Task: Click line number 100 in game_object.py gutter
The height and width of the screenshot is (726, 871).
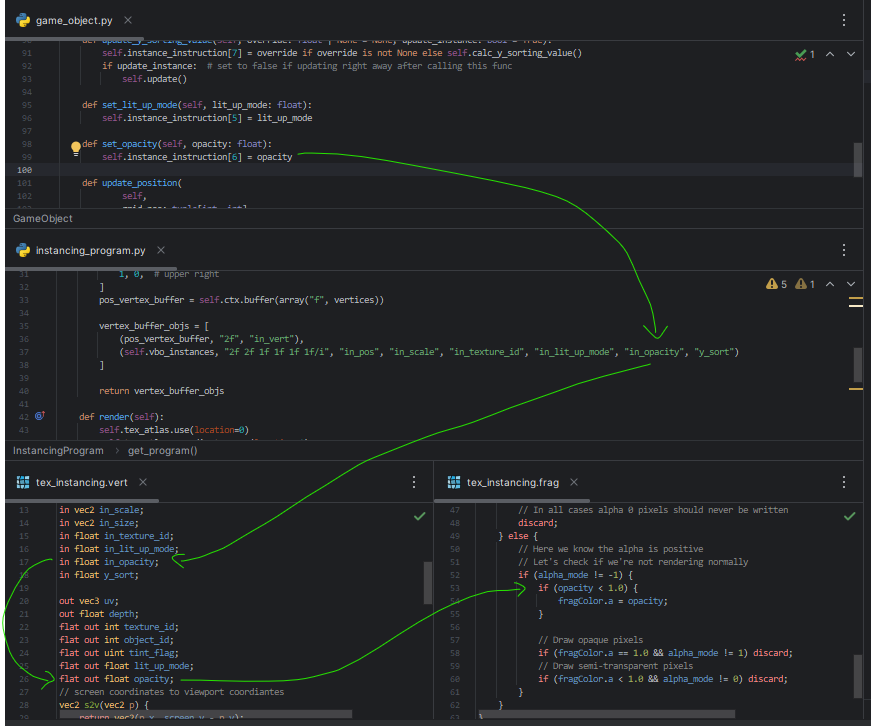Action: 24,170
